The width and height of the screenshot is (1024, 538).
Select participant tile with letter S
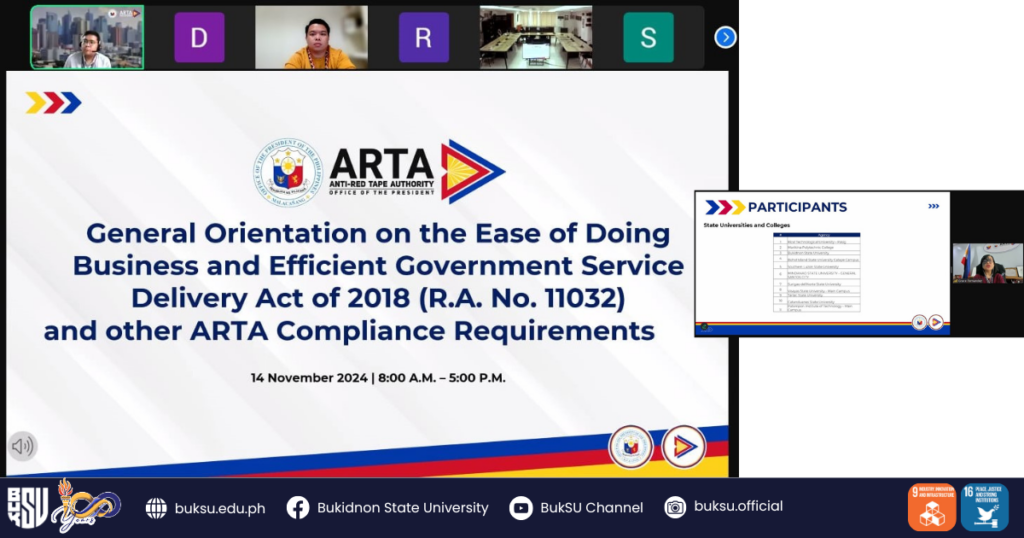648,37
